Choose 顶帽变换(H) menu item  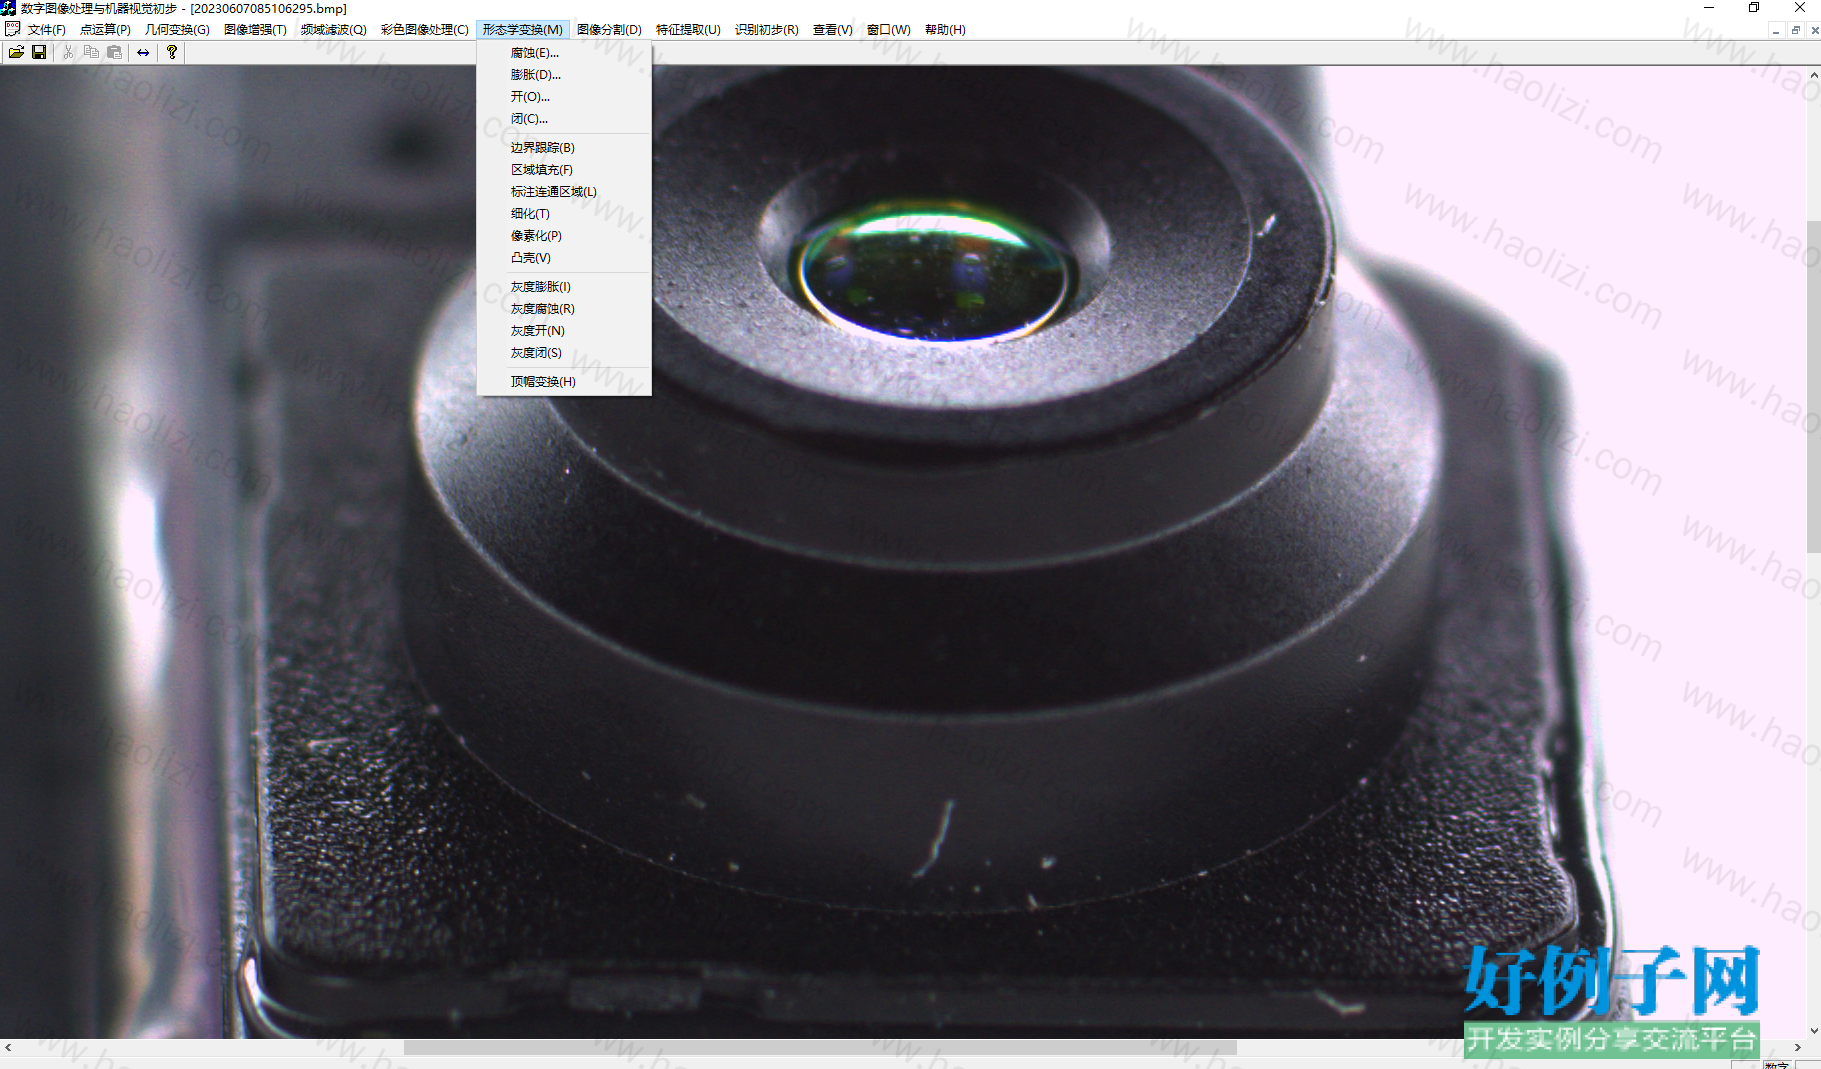pyautogui.click(x=564, y=382)
